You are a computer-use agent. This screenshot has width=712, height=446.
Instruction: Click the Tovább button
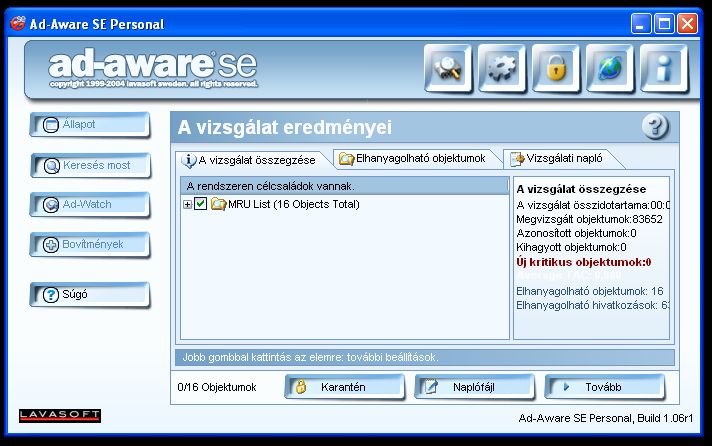(x=604, y=387)
